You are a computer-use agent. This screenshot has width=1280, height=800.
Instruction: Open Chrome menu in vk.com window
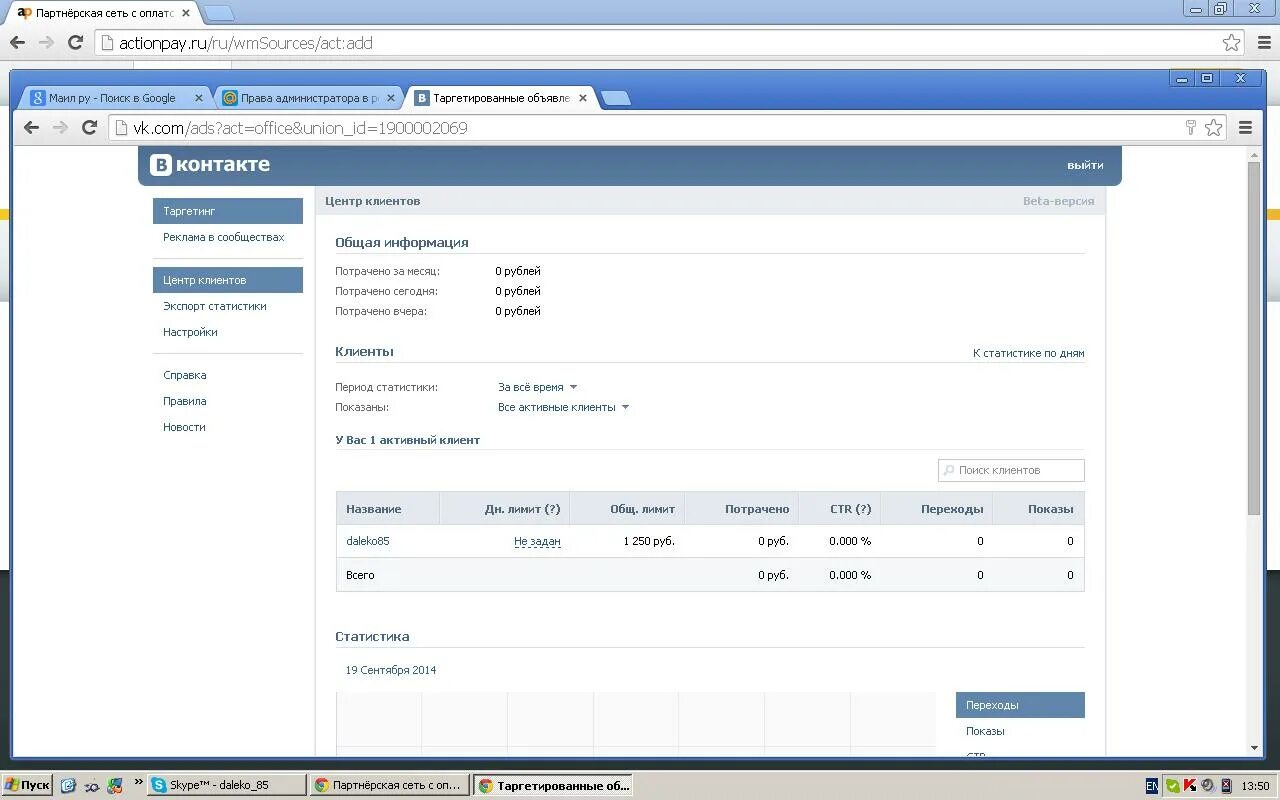tap(1245, 127)
